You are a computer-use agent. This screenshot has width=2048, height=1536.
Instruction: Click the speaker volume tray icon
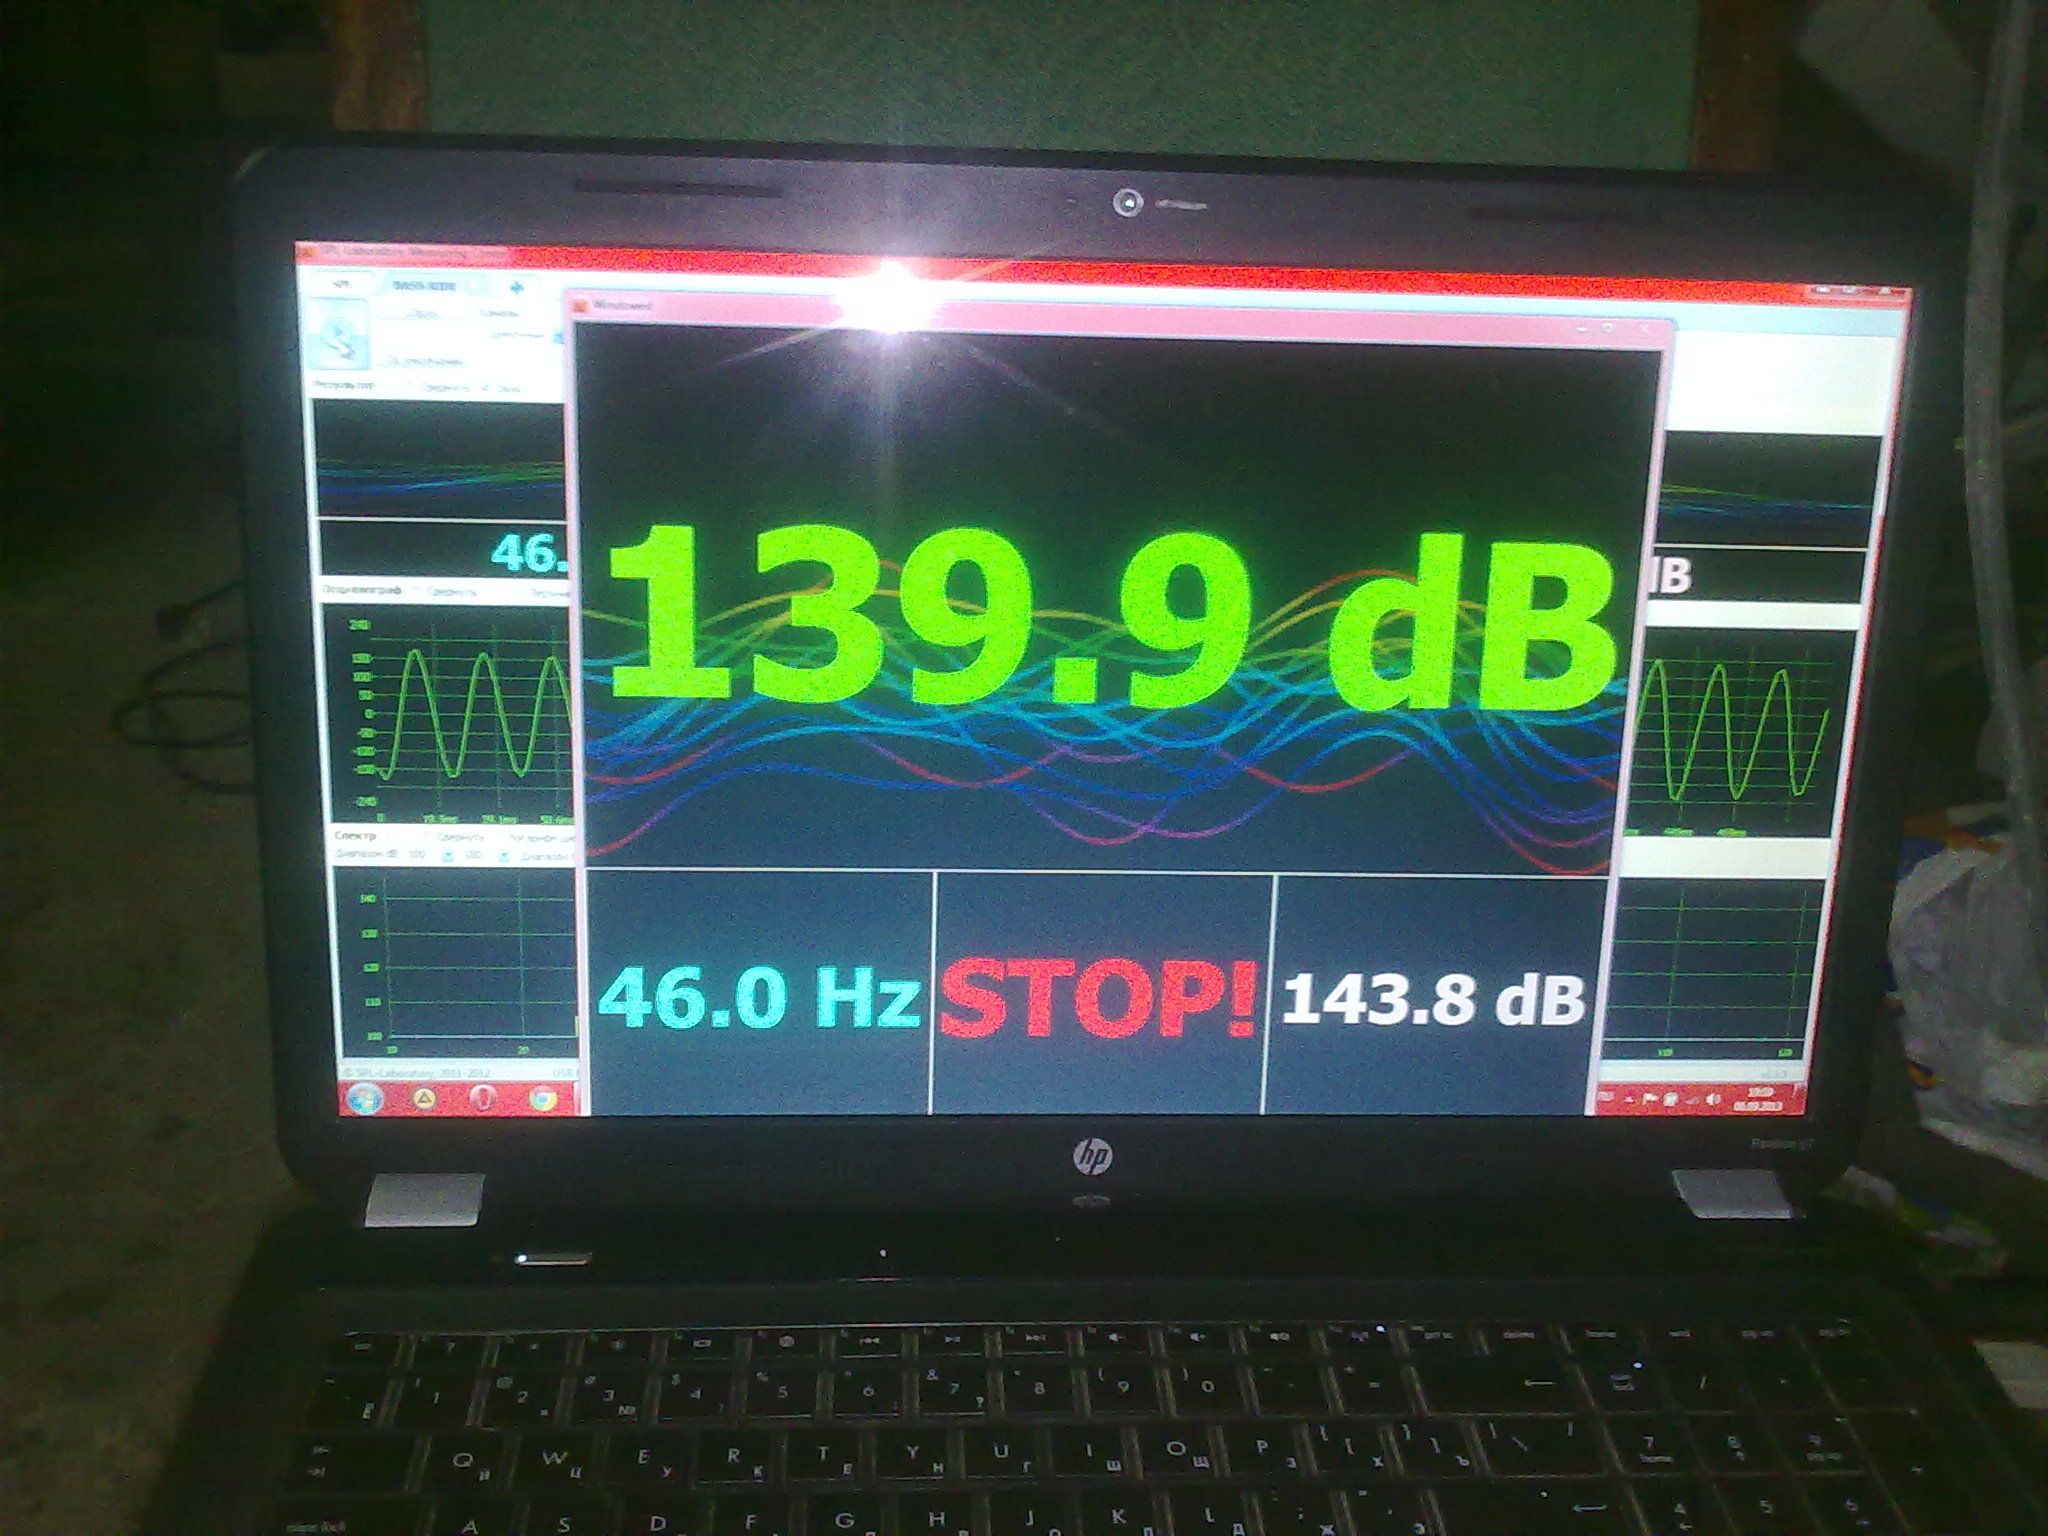(x=1715, y=1100)
